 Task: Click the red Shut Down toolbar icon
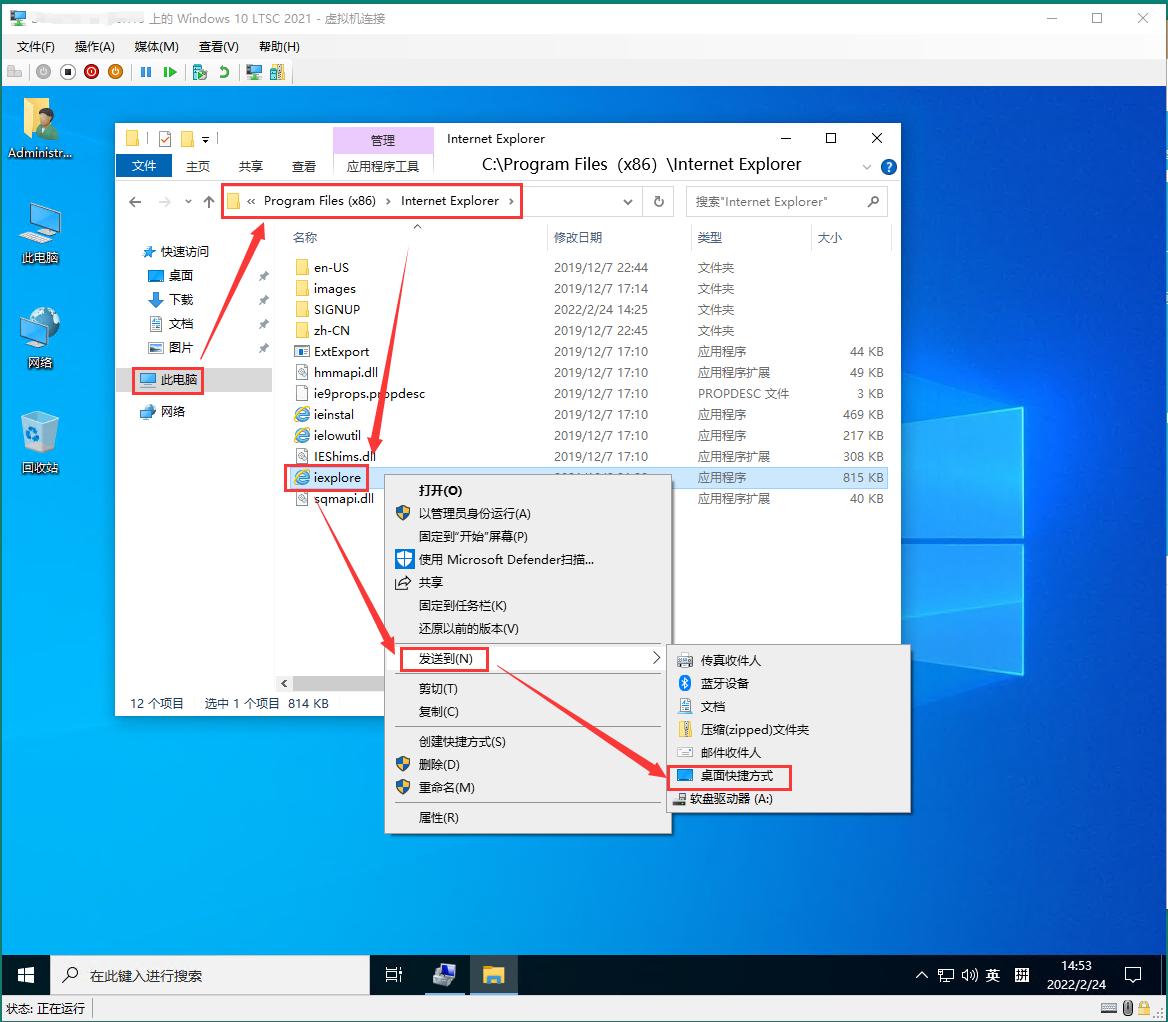[92, 72]
